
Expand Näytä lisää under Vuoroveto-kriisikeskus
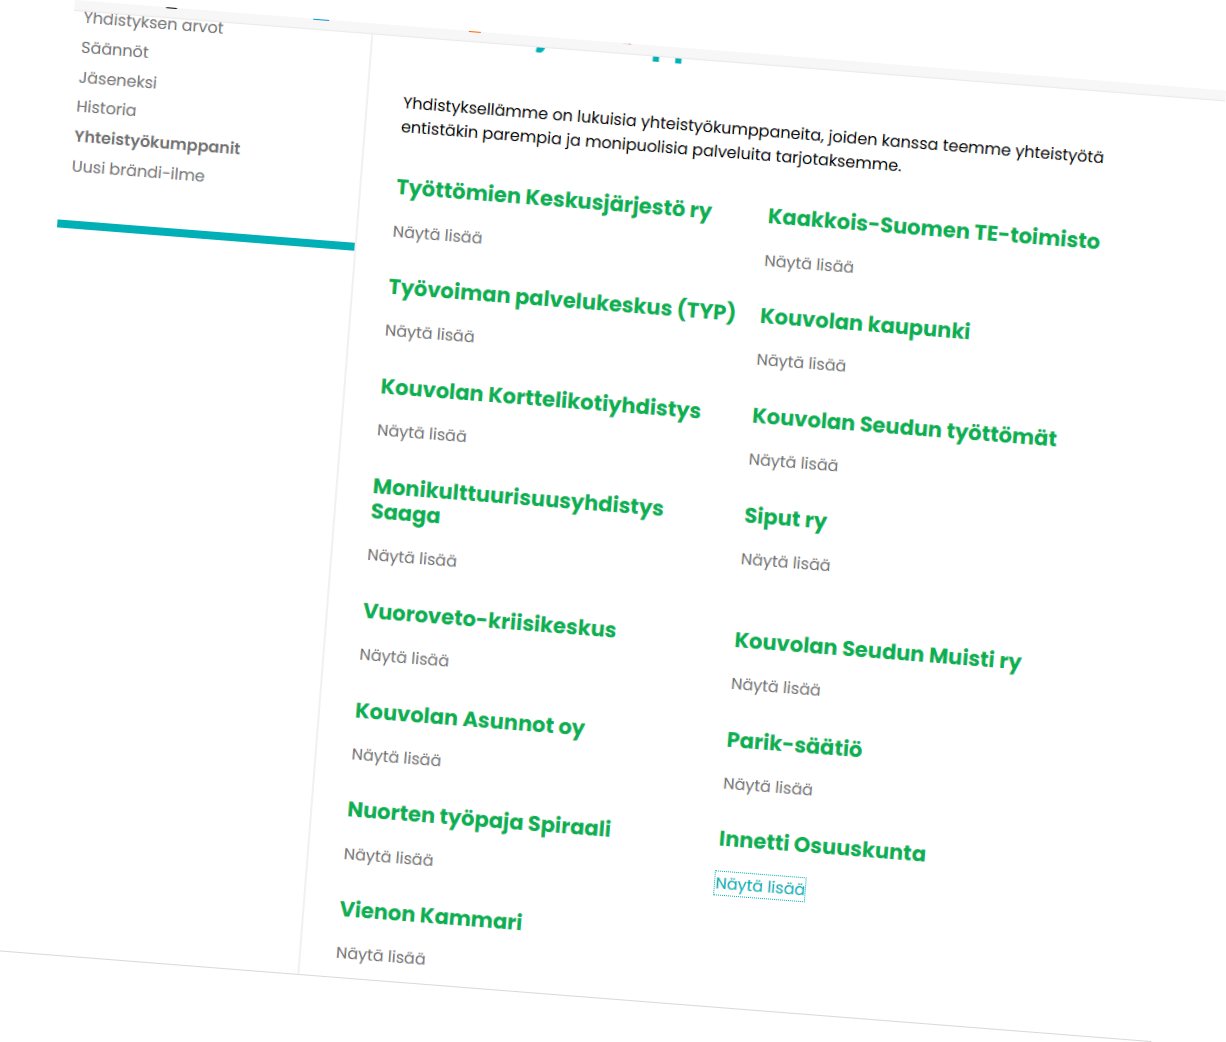tap(404, 657)
